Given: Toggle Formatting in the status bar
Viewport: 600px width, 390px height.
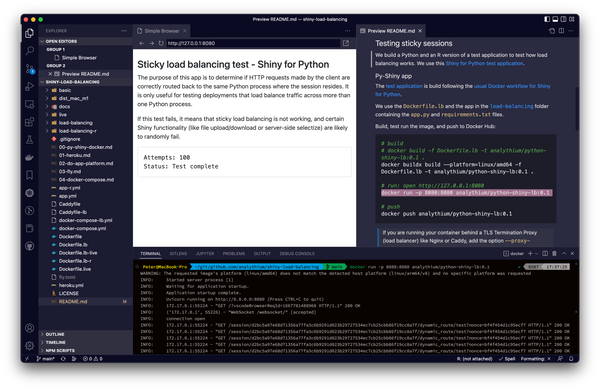Looking at the screenshot, I should [536, 359].
